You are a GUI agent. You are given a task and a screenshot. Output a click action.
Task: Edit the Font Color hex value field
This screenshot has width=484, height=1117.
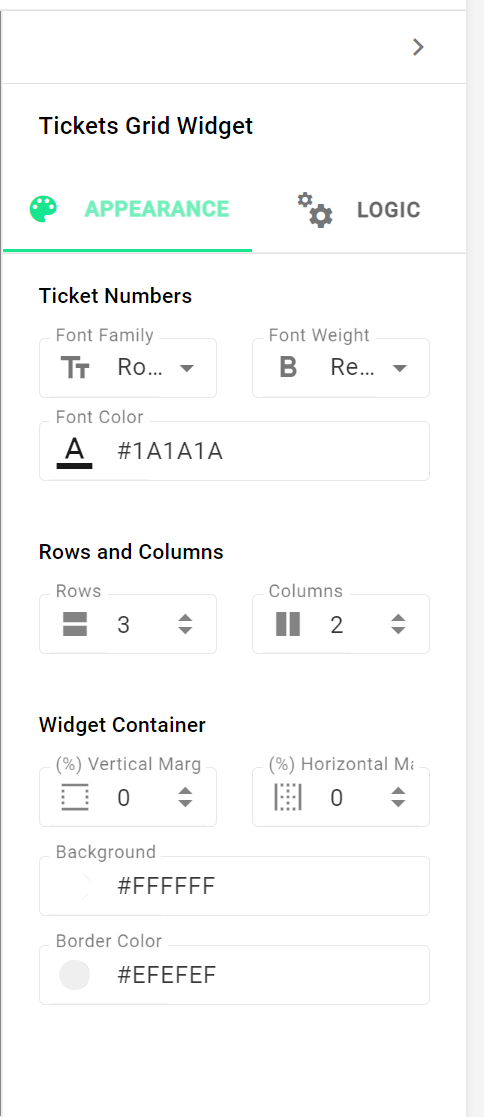coord(235,451)
